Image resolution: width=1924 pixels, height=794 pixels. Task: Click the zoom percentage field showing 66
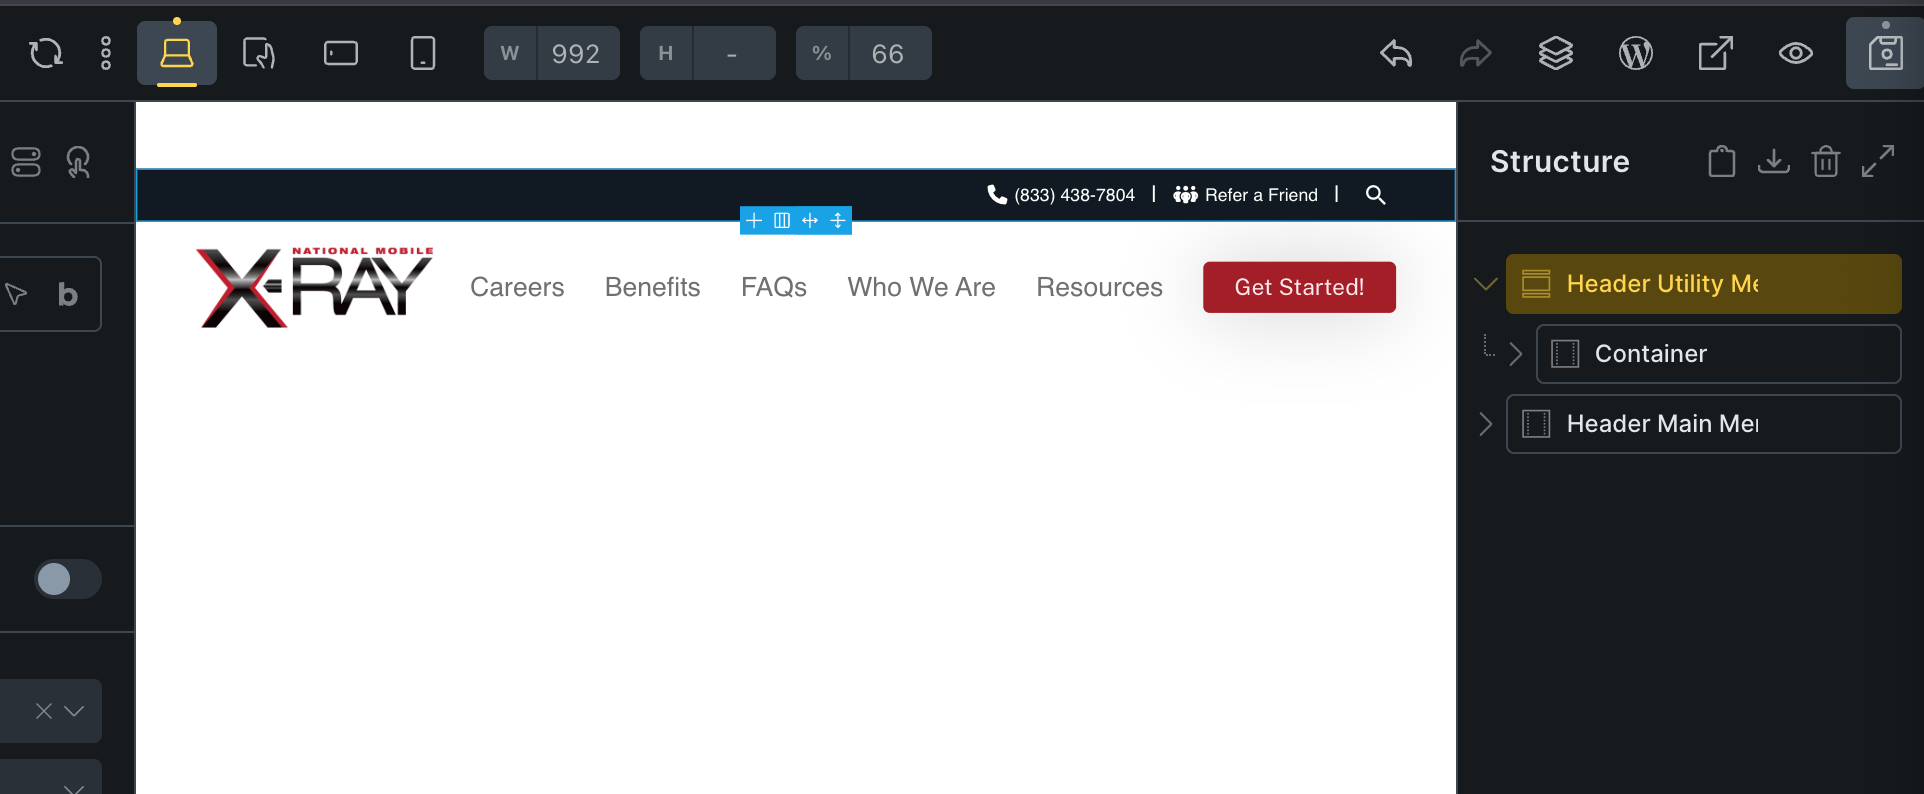[864, 53]
